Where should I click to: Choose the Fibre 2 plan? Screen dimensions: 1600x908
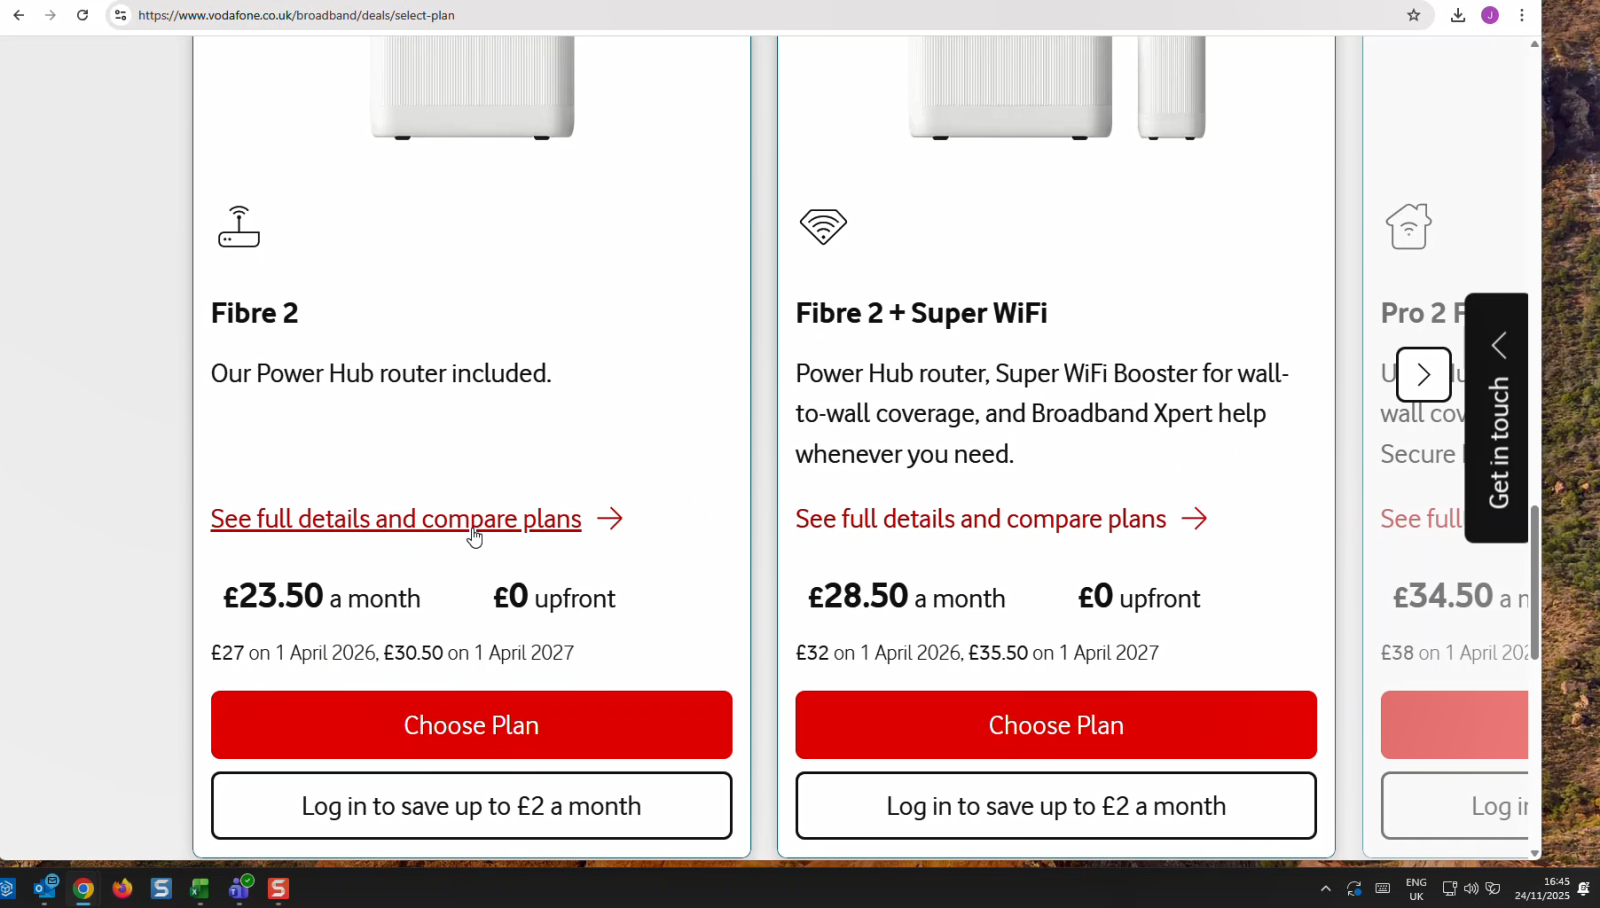[471, 725]
